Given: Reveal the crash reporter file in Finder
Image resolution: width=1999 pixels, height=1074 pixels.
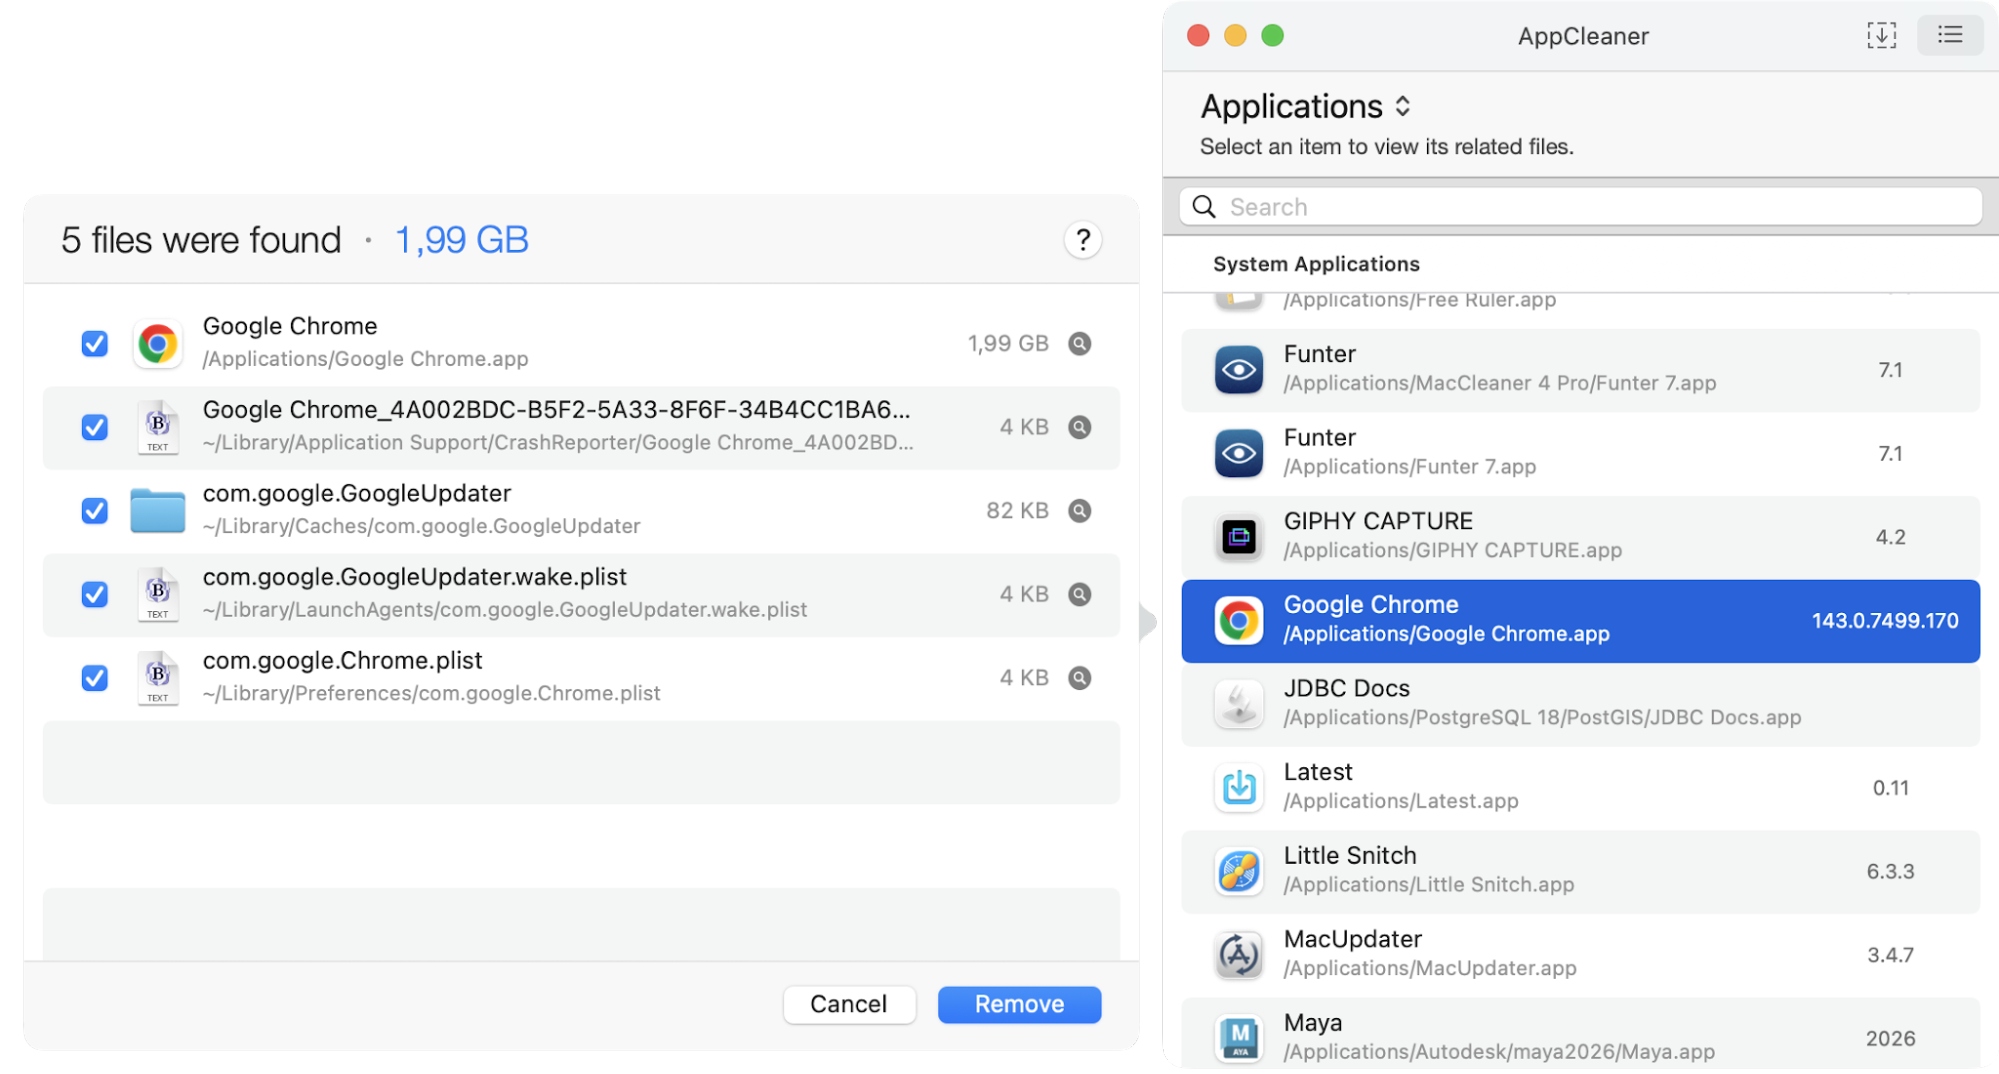Looking at the screenshot, I should tap(1079, 428).
